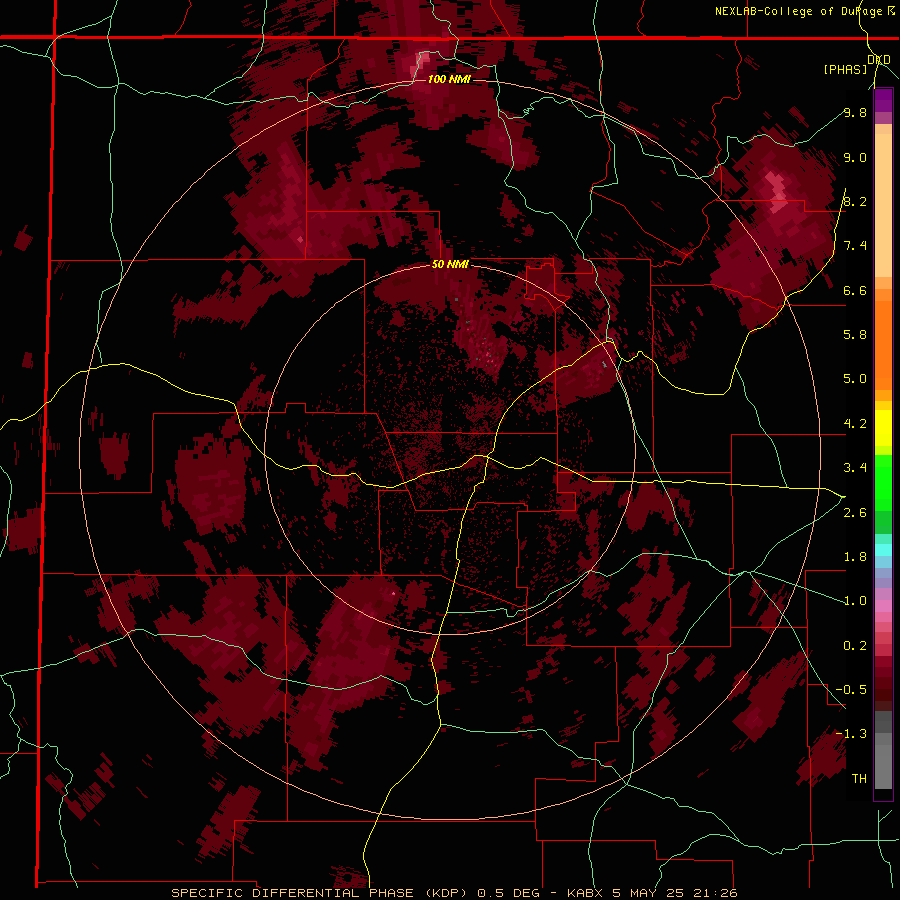Click the 100 NMI range ring label
This screenshot has height=900, width=900.
449,79
